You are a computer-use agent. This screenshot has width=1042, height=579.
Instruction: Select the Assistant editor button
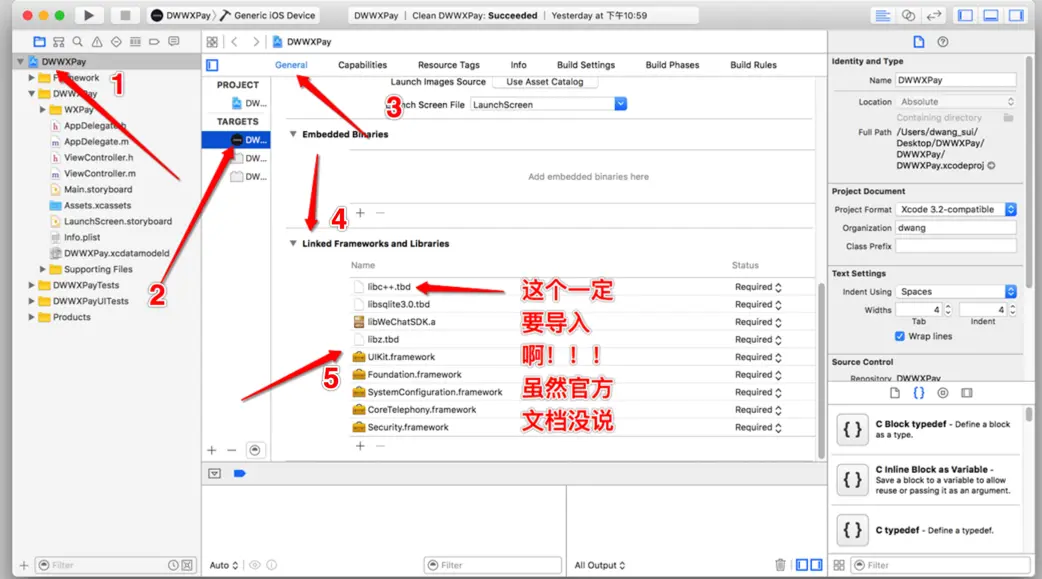coord(908,15)
